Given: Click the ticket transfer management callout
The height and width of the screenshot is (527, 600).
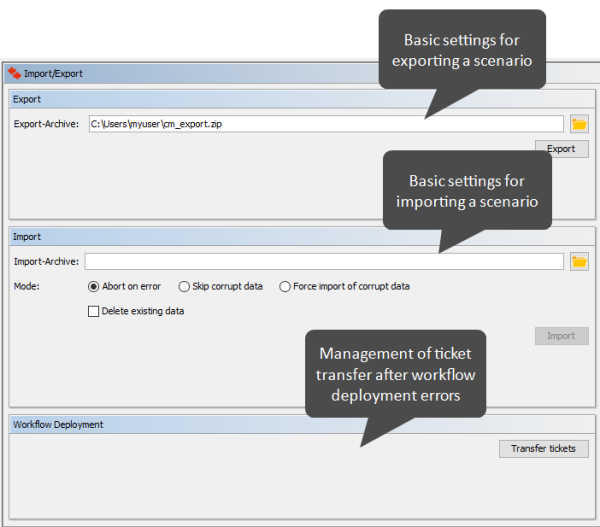Looking at the screenshot, I should click(396, 375).
